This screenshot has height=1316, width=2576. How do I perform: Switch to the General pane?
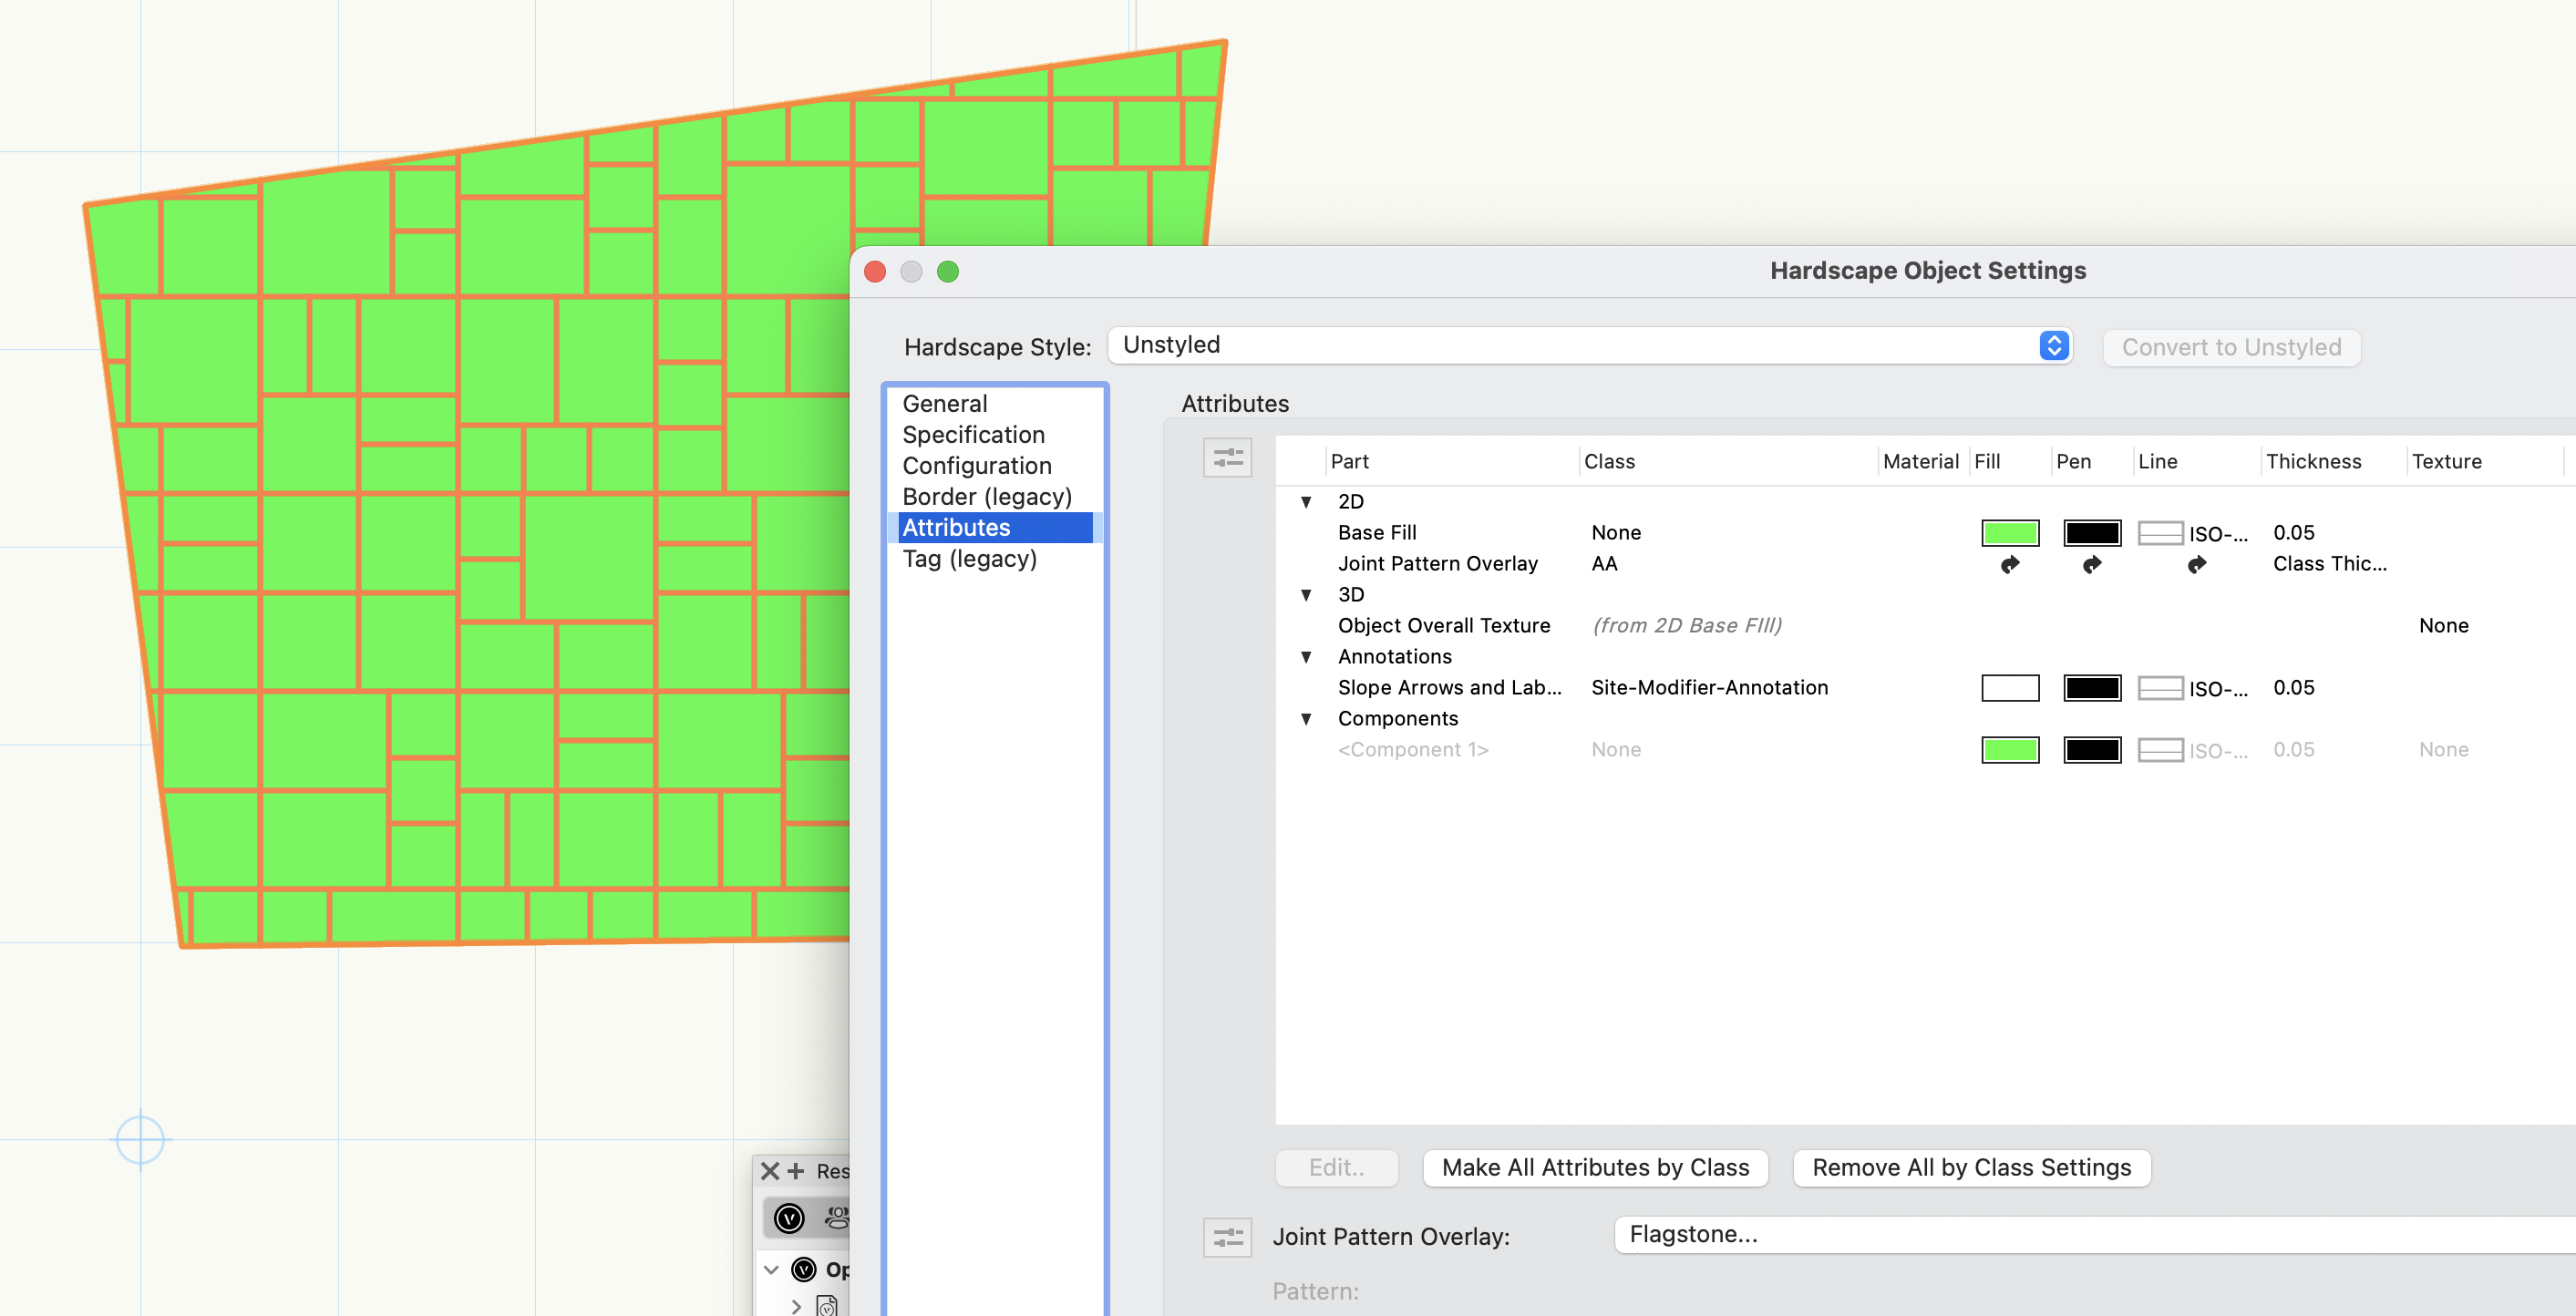(944, 404)
